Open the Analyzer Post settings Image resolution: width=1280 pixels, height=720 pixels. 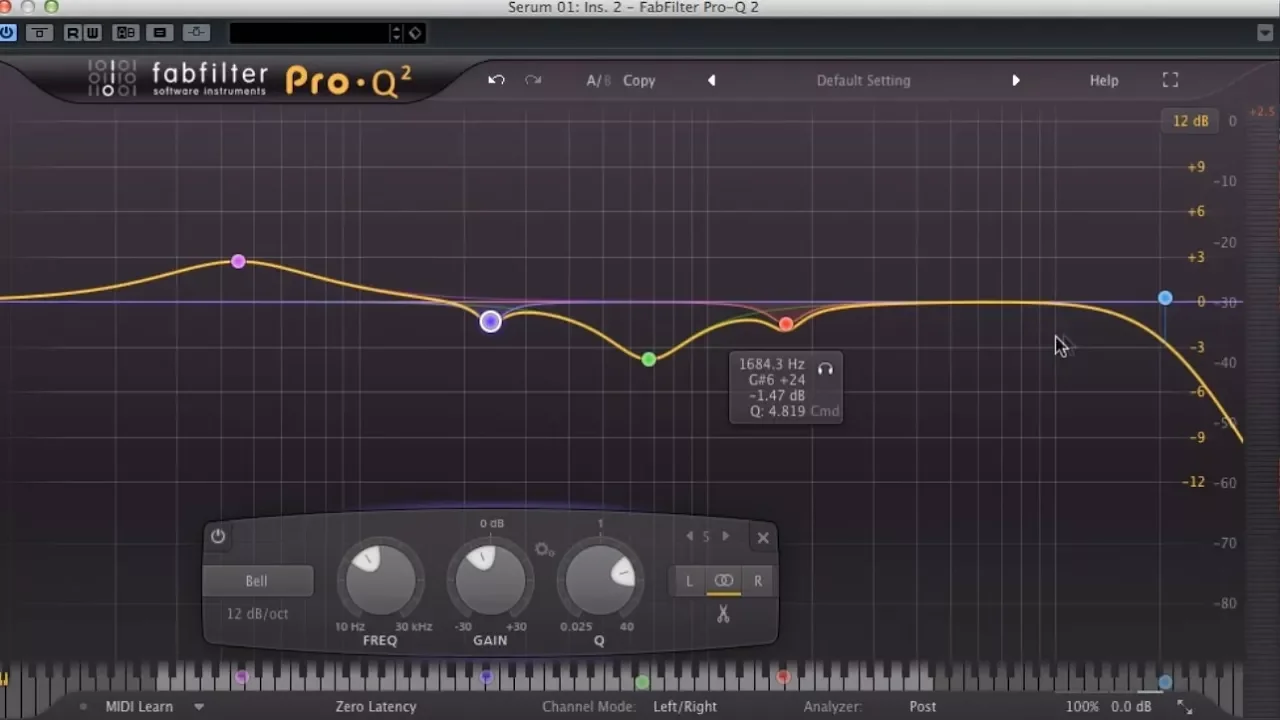click(923, 706)
